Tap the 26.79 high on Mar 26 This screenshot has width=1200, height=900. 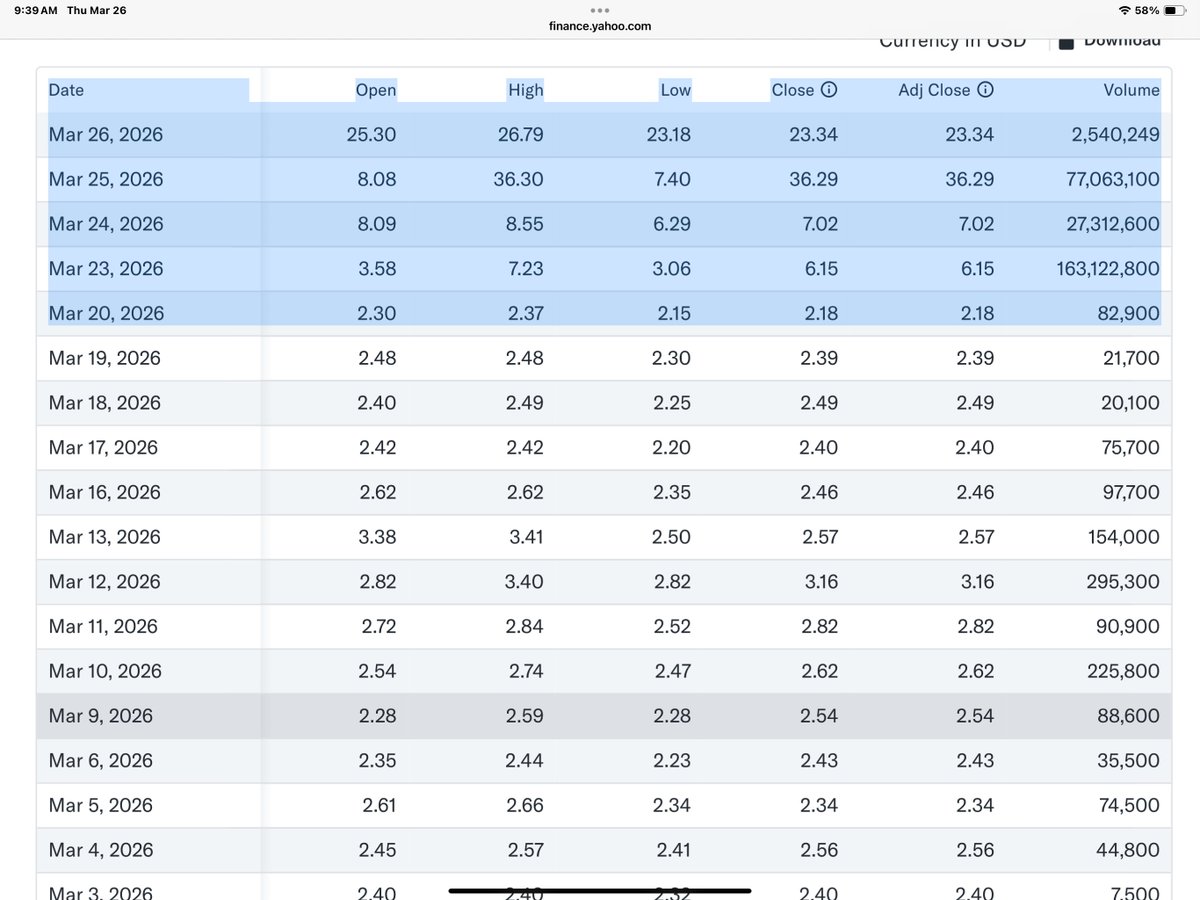521,134
